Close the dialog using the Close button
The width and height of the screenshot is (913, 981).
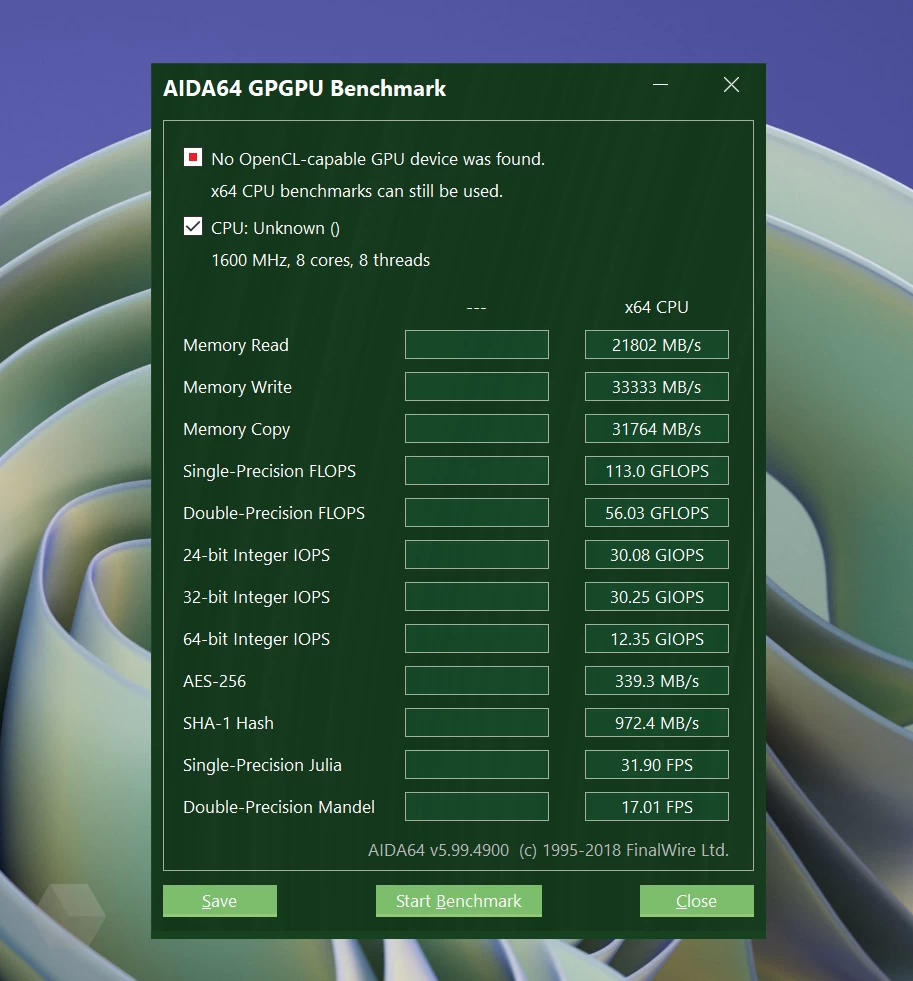[x=696, y=901]
